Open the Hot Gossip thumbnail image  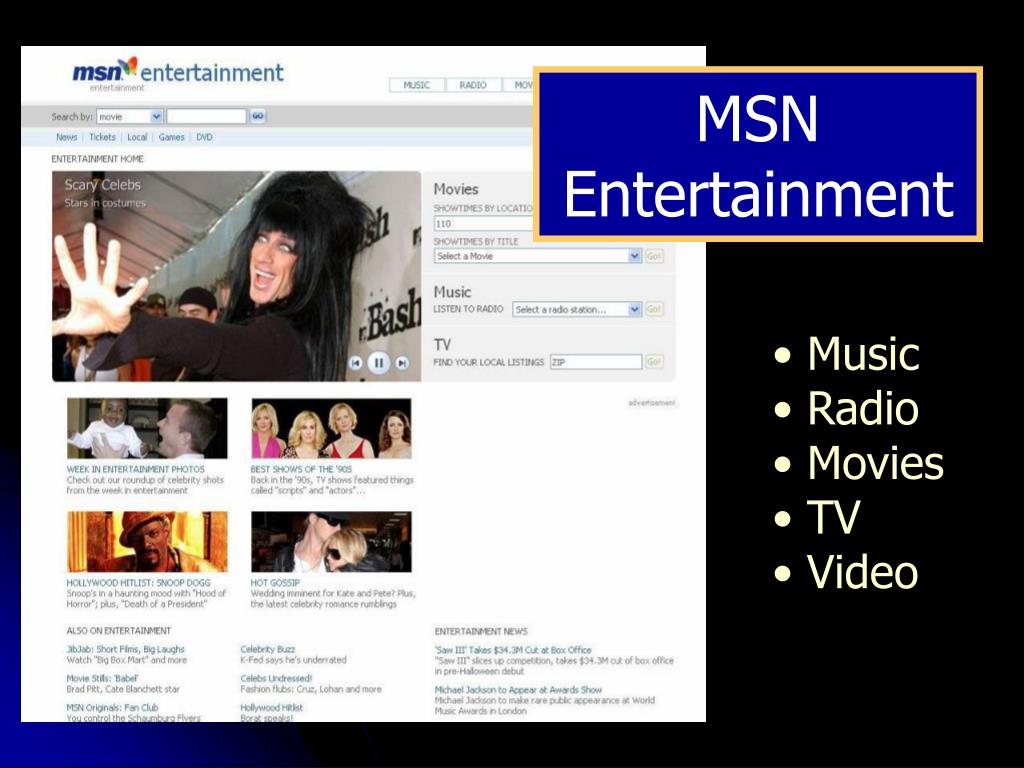(332, 542)
